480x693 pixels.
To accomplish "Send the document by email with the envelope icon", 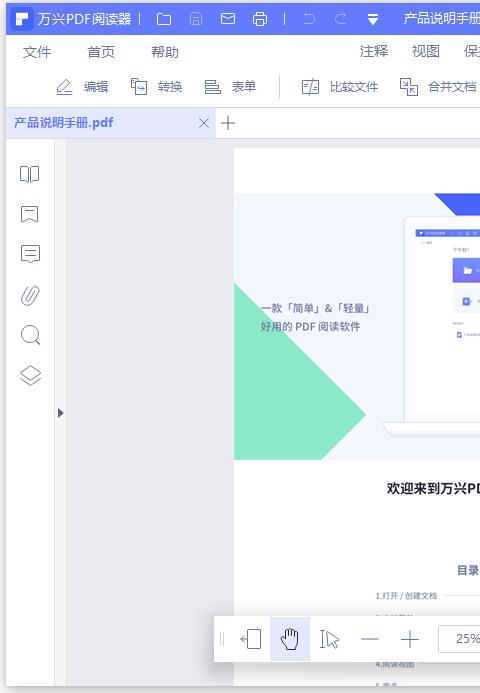I will (x=228, y=19).
